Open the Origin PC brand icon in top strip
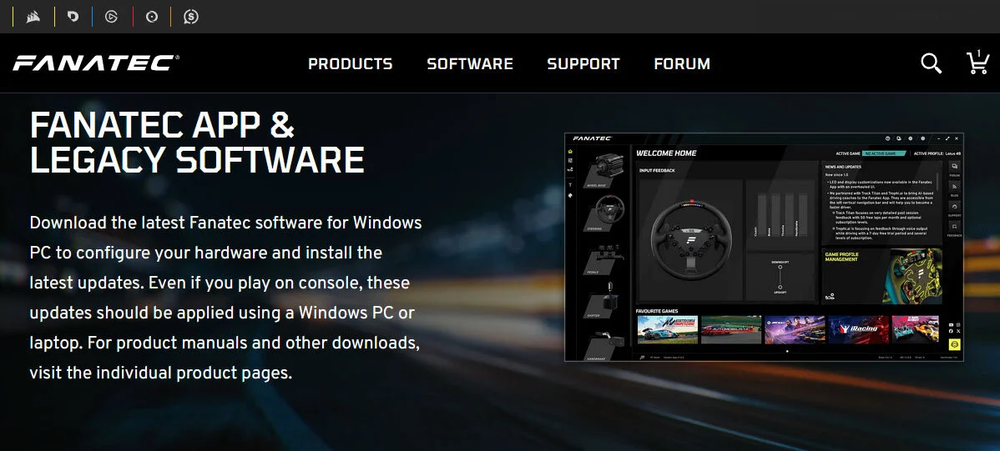This screenshot has width=1000, height=451. pyautogui.click(x=151, y=17)
